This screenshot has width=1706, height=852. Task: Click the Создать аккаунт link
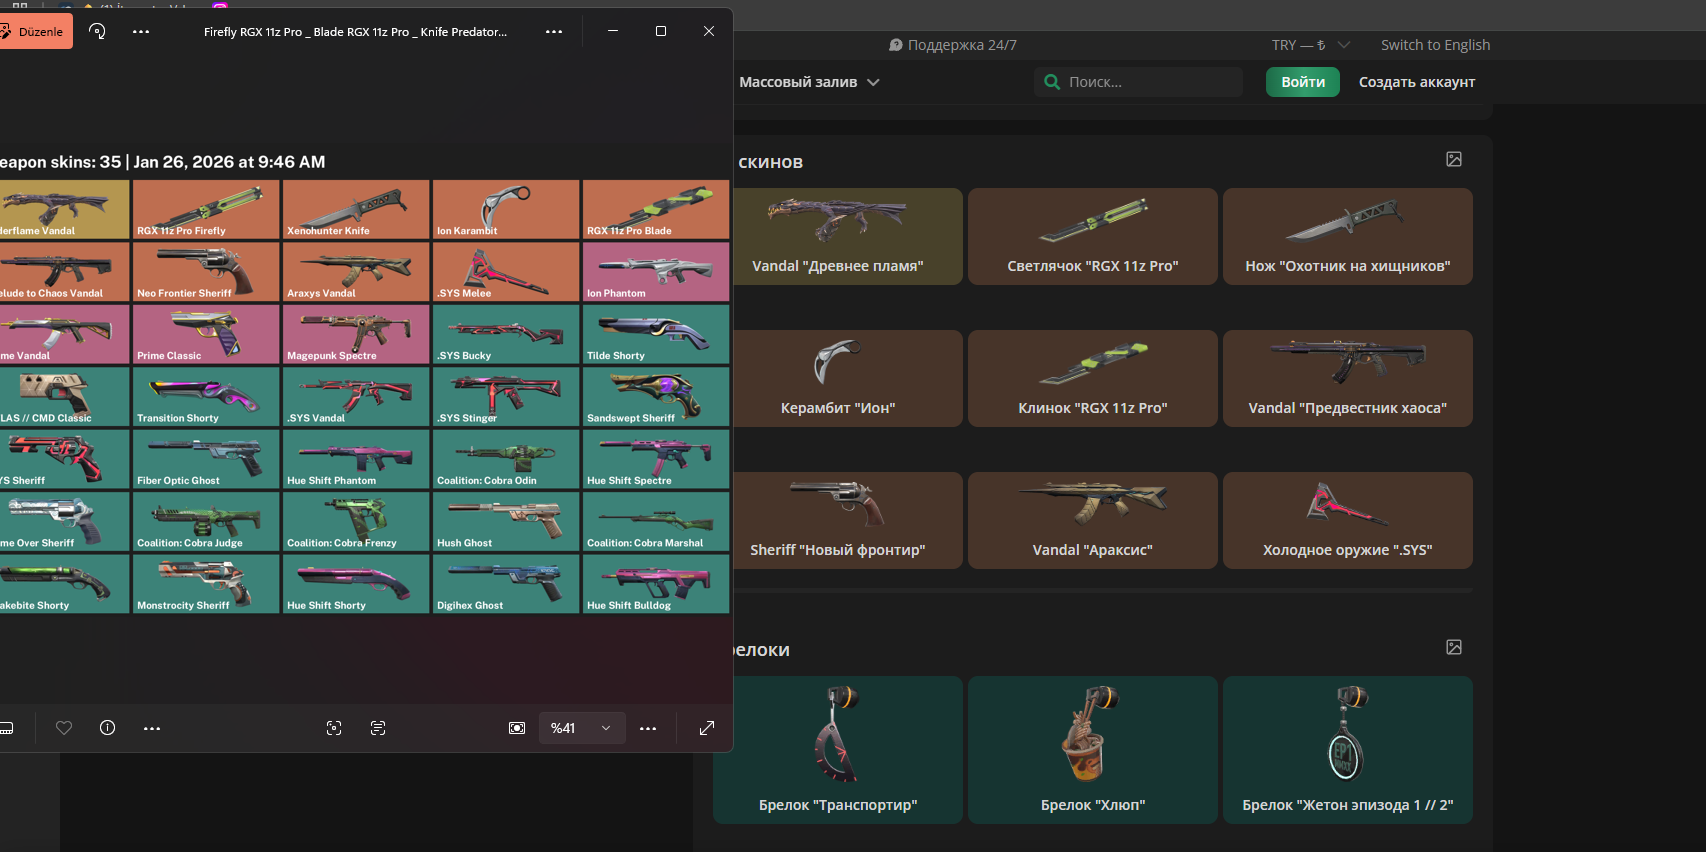tap(1417, 82)
